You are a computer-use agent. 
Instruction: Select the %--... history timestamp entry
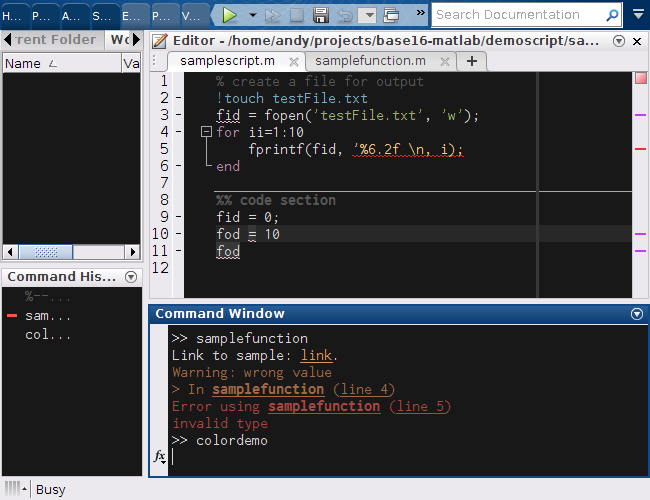[x=48, y=297]
